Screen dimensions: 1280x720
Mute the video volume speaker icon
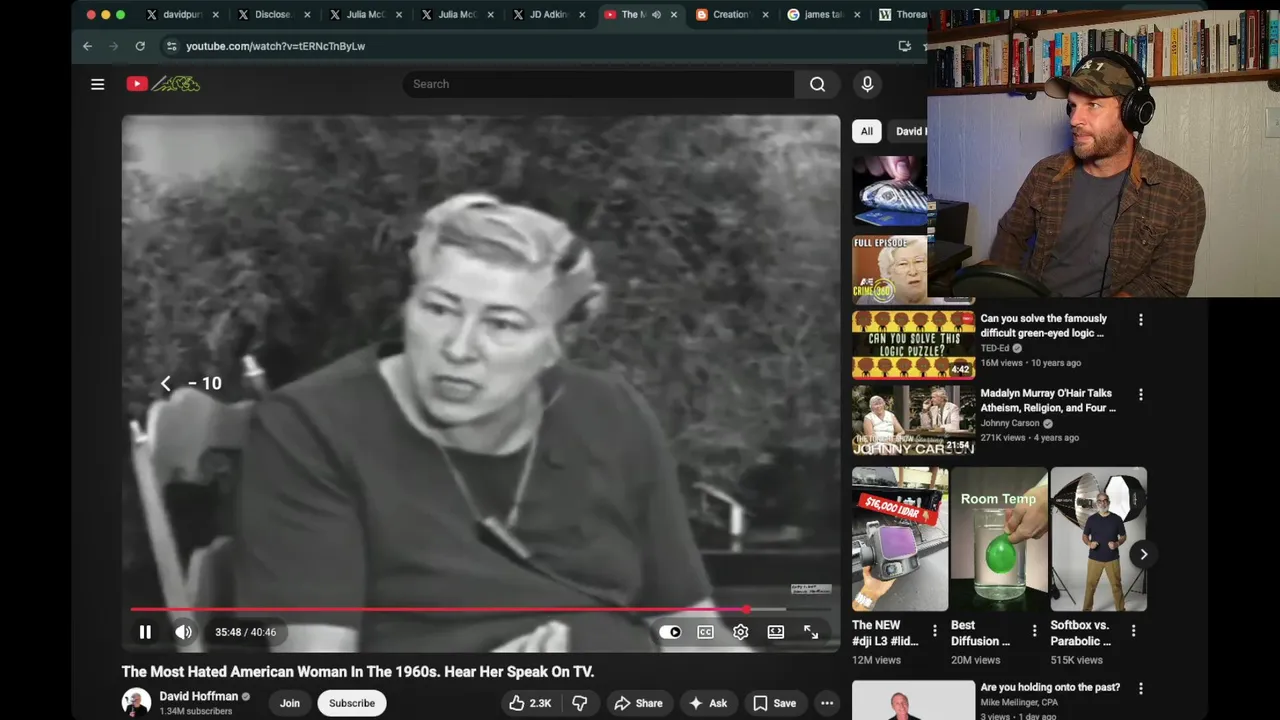click(184, 632)
